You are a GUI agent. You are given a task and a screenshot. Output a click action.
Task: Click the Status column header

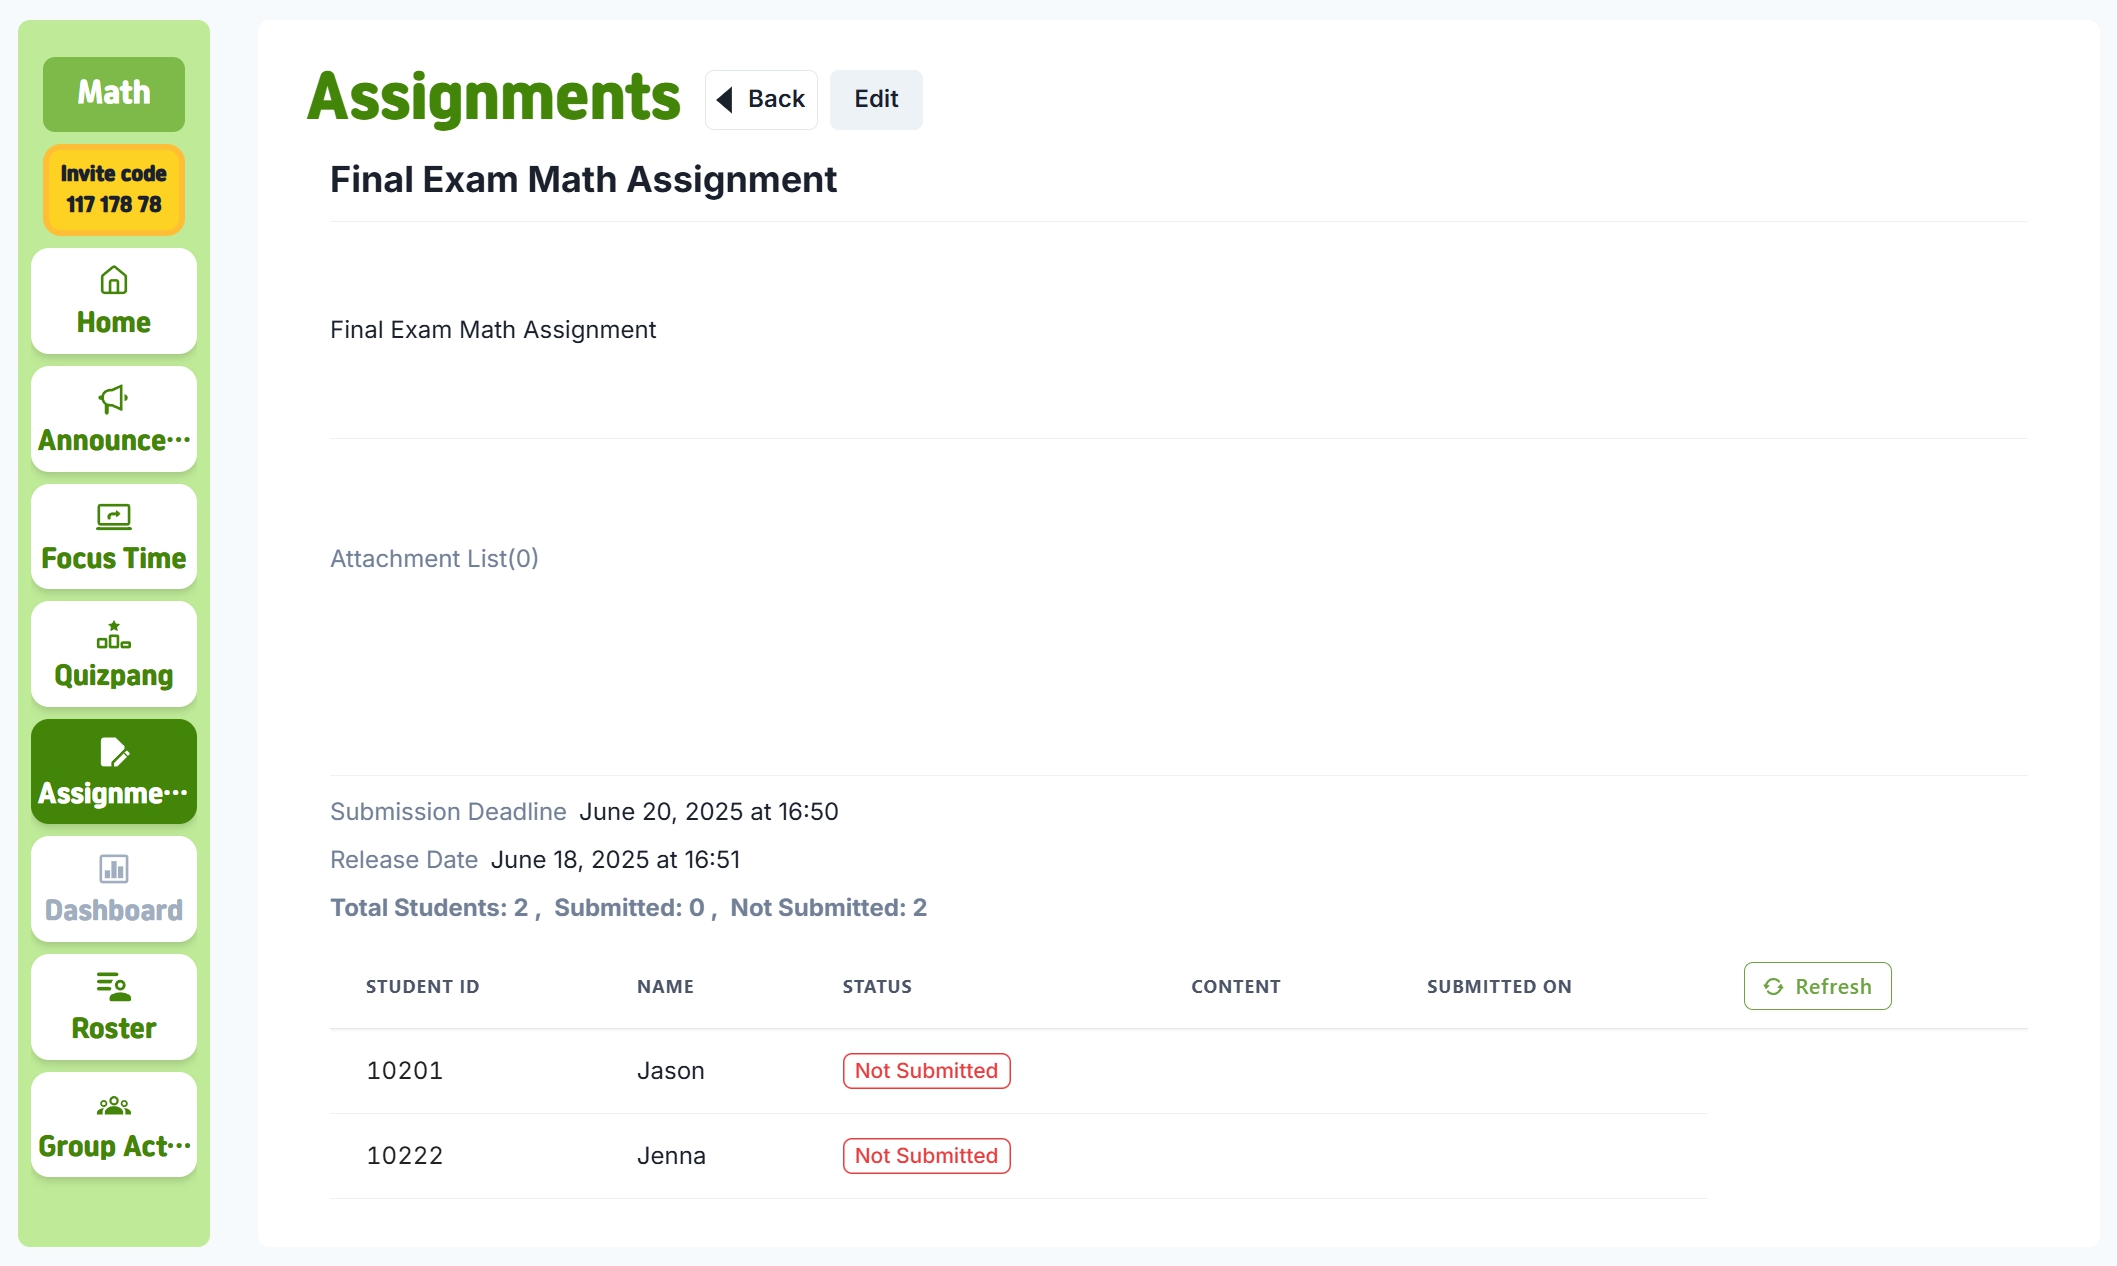tap(877, 987)
